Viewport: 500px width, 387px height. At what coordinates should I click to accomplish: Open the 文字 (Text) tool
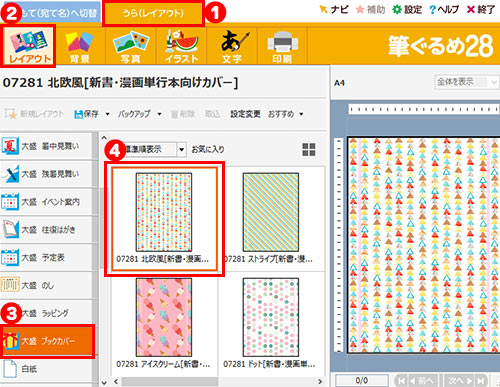232,46
